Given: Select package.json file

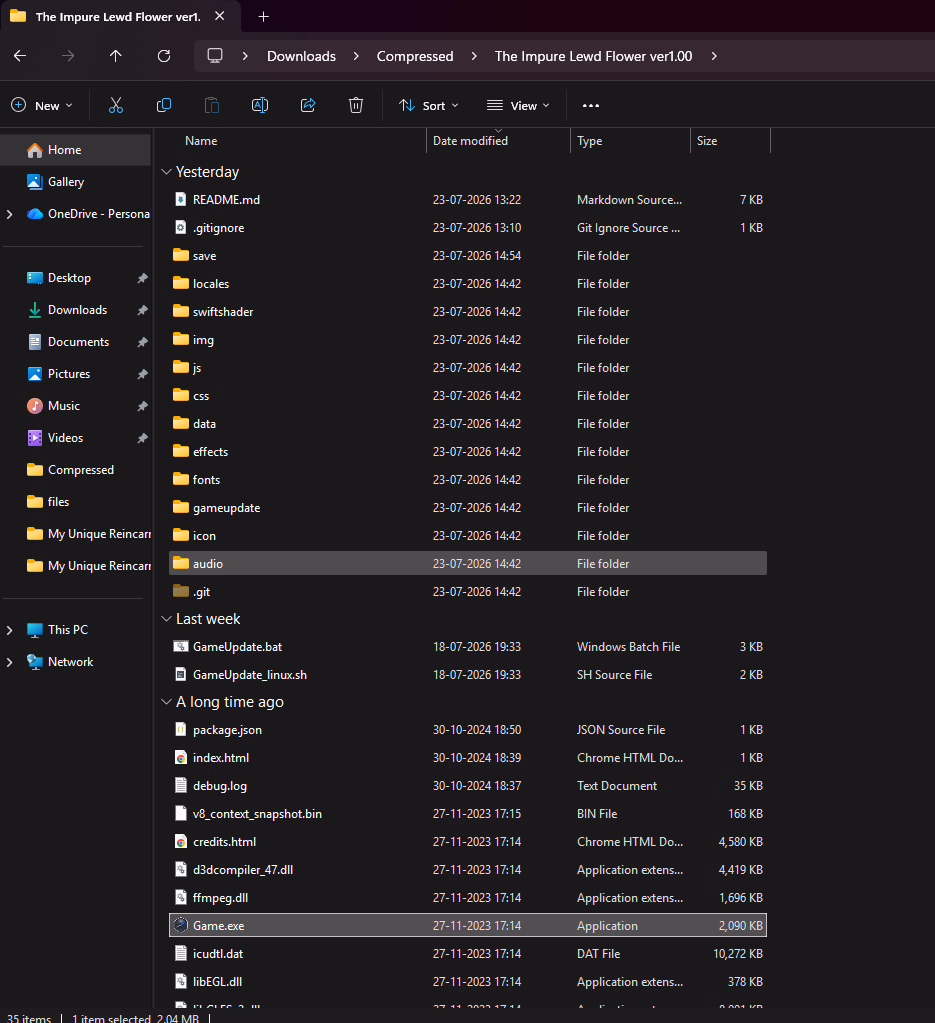Looking at the screenshot, I should [468, 730].
